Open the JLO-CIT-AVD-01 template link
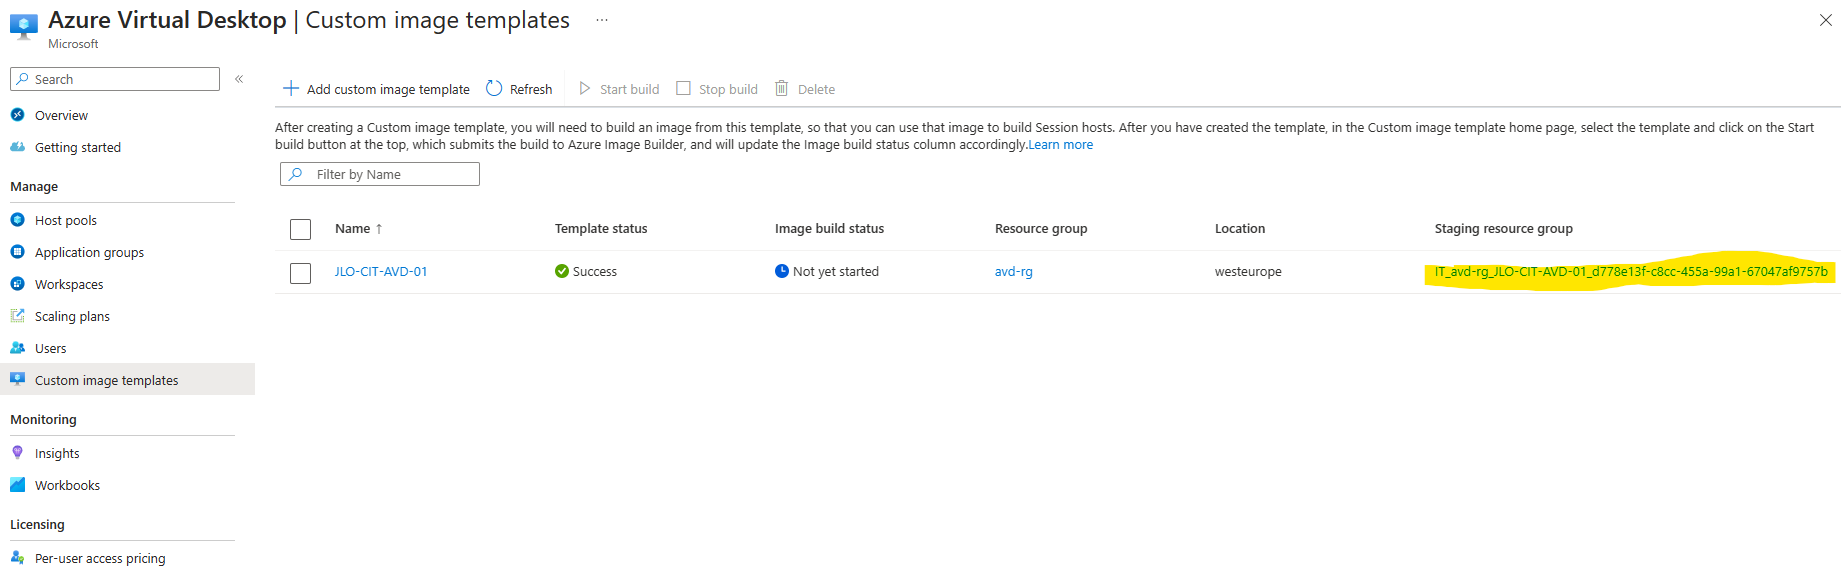 [x=381, y=271]
